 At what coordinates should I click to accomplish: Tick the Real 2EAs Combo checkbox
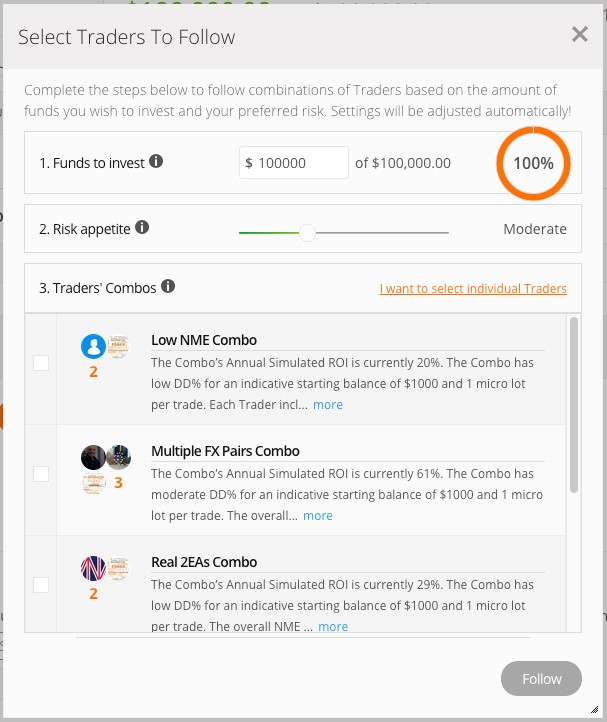41,585
